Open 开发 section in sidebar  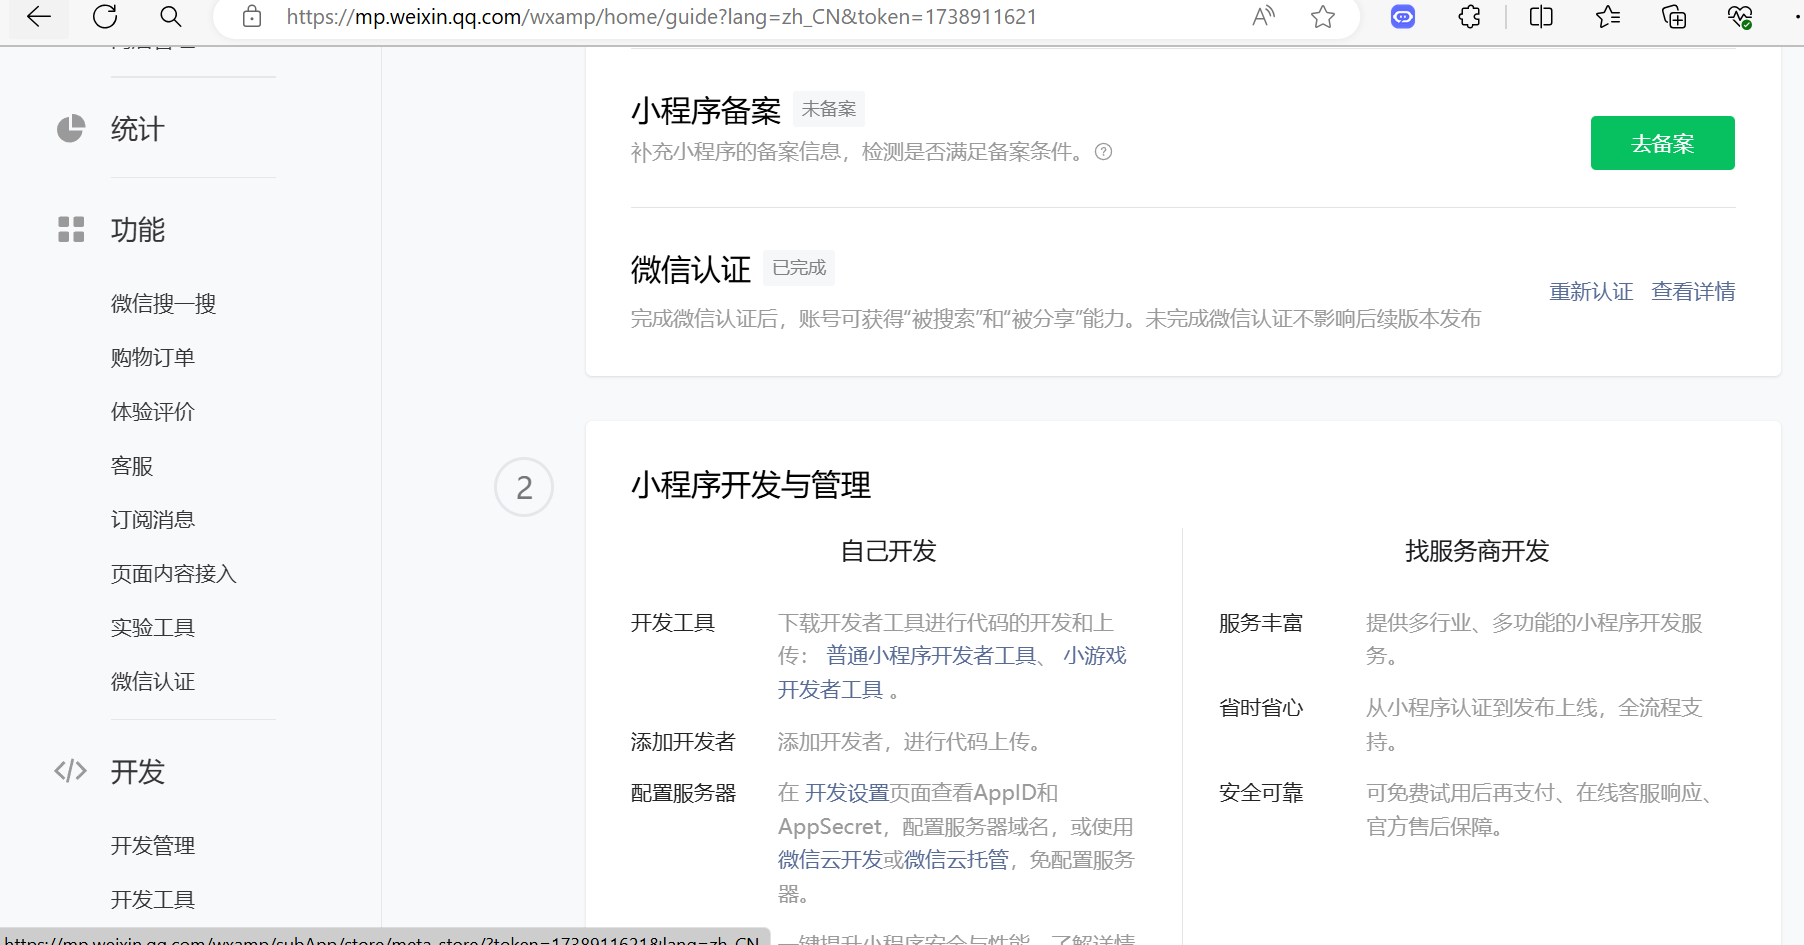(x=138, y=772)
